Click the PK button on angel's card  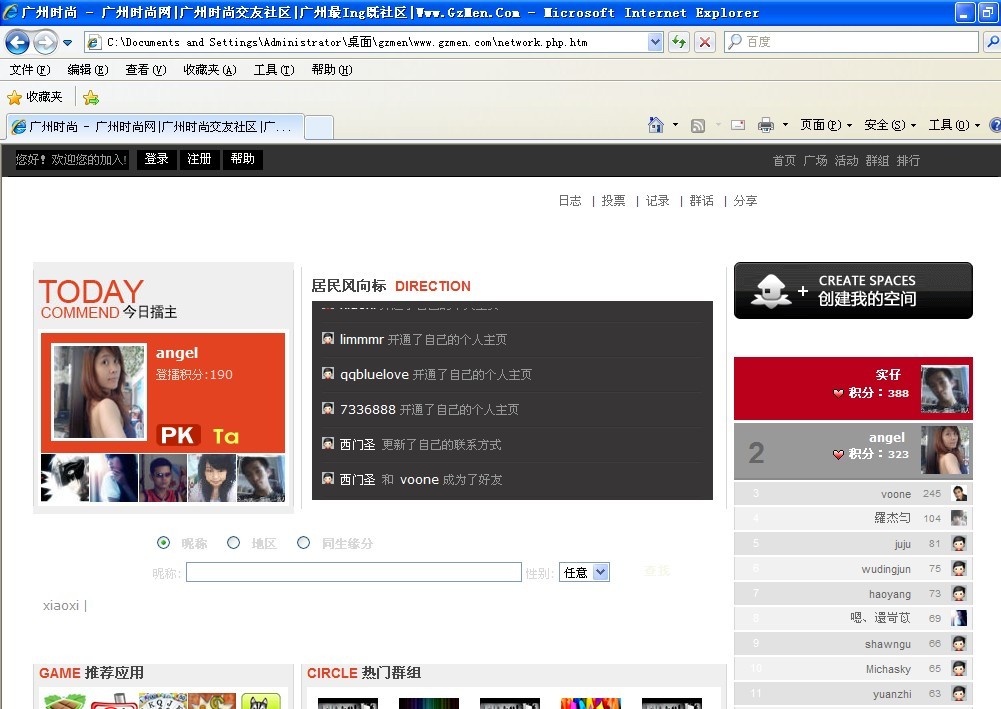click(178, 435)
